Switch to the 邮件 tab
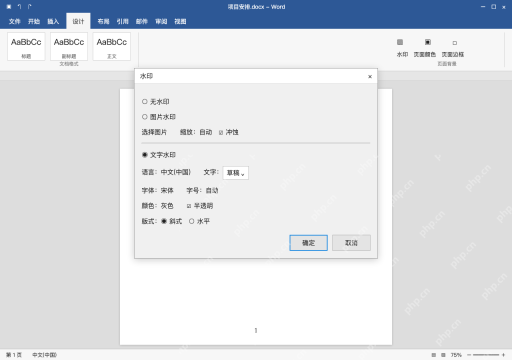This screenshot has height=360, width=512. 142,21
